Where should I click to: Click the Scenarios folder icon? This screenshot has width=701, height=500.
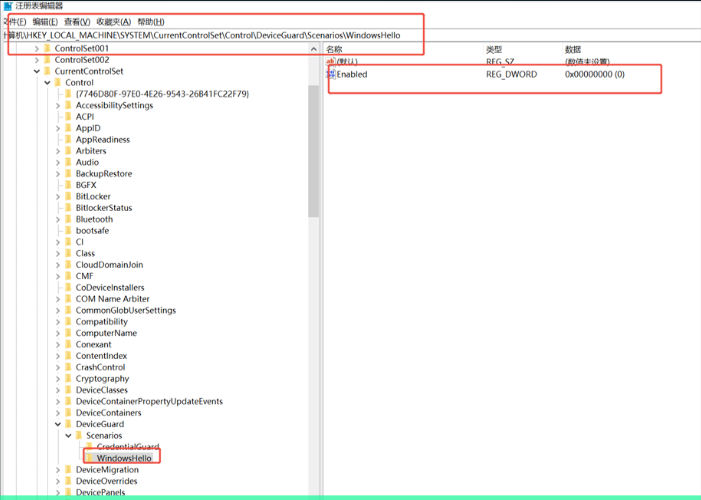tap(79, 436)
